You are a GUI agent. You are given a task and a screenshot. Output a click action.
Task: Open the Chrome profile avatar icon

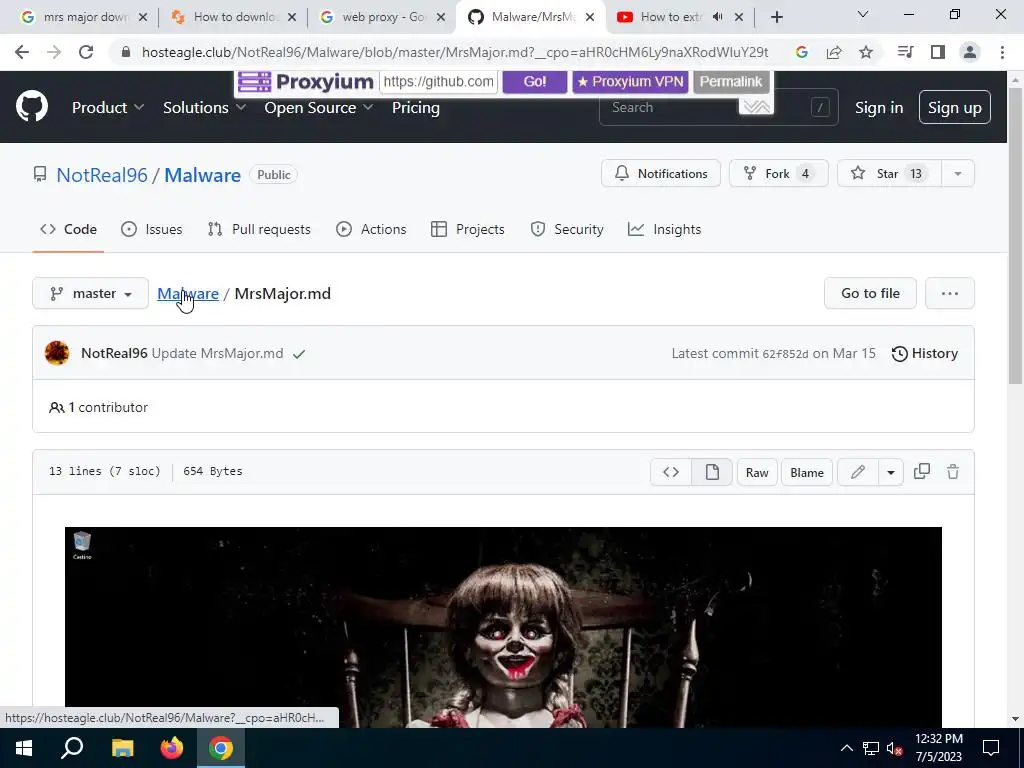tap(970, 52)
